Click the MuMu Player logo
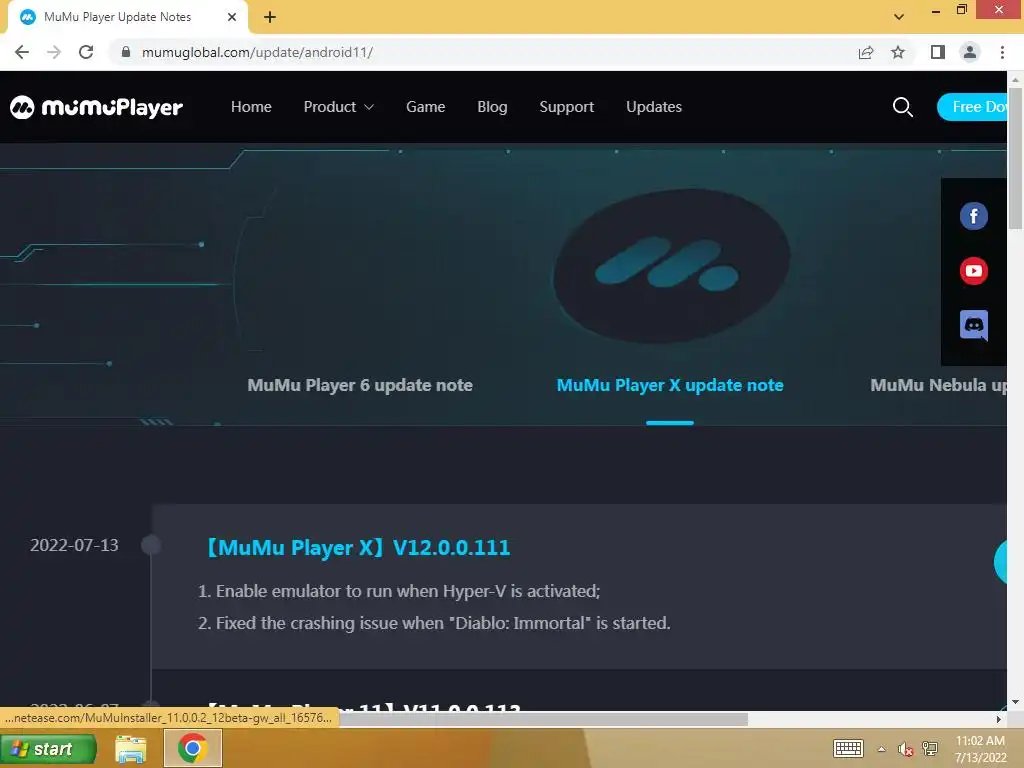This screenshot has height=768, width=1024. point(96,107)
